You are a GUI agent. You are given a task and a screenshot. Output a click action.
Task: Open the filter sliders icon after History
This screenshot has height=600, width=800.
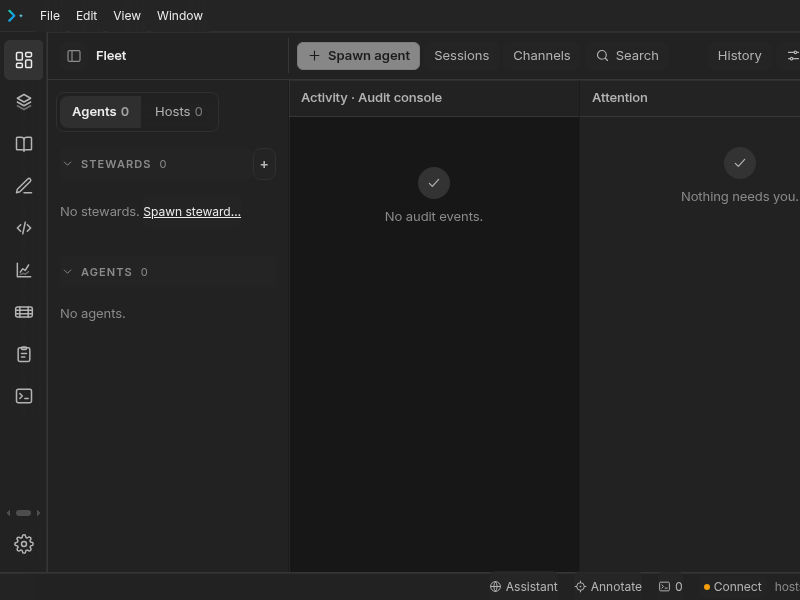pos(793,56)
